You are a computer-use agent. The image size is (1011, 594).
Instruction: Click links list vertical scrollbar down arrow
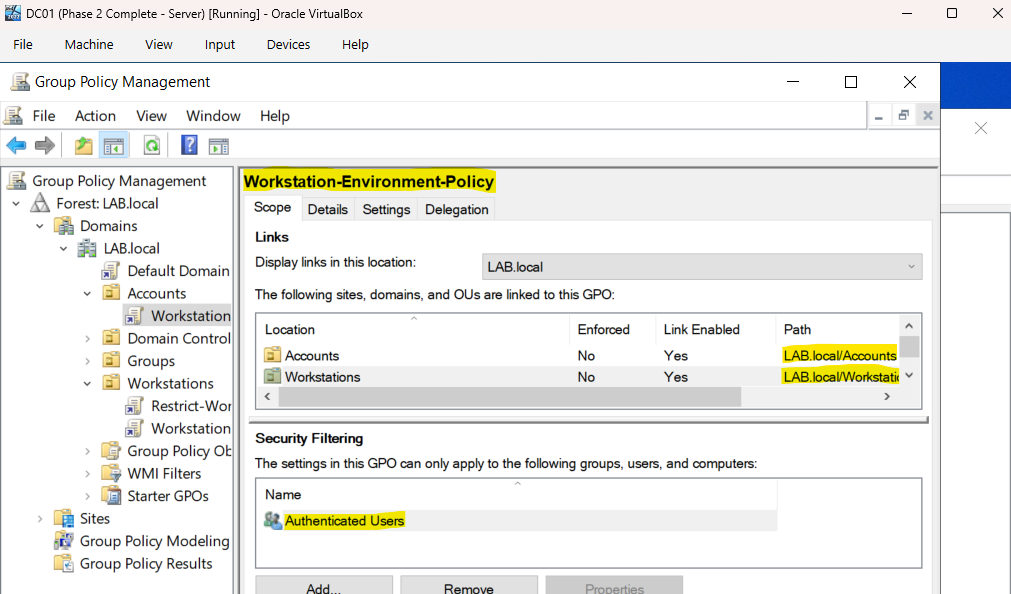tap(909, 375)
